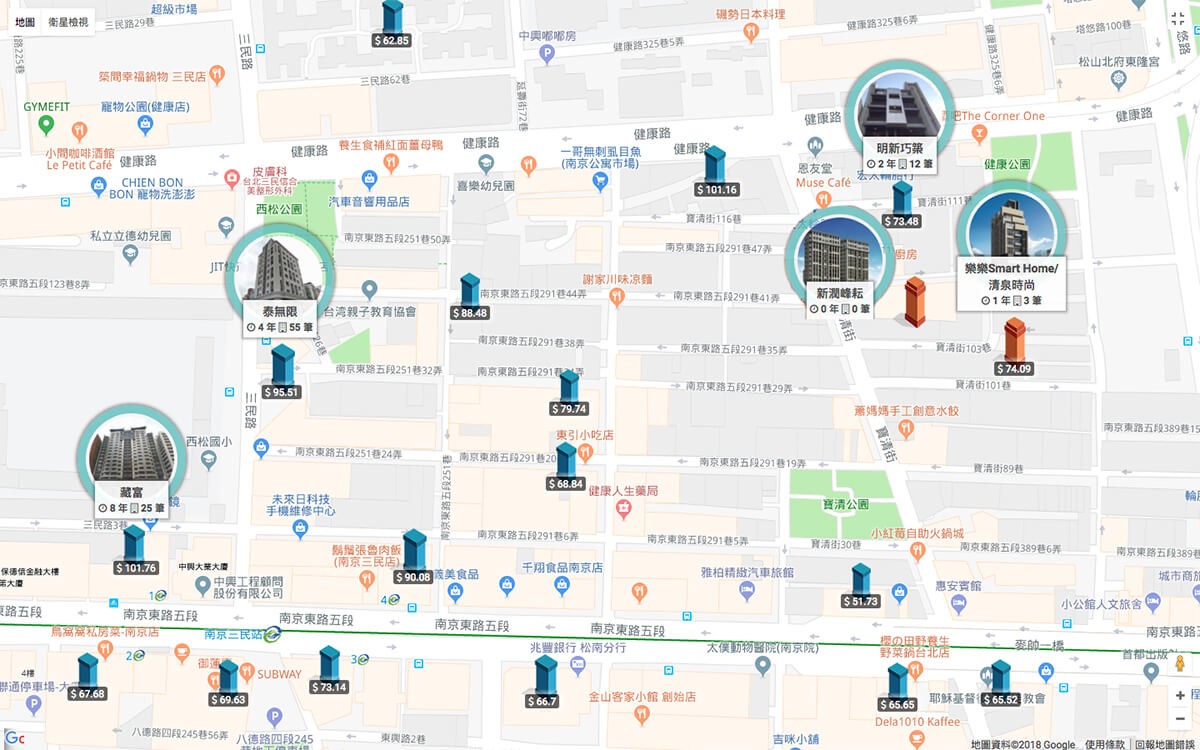The image size is (1200, 750).
Task: Select the orange $74.09 building marker
Action: 1014,346
